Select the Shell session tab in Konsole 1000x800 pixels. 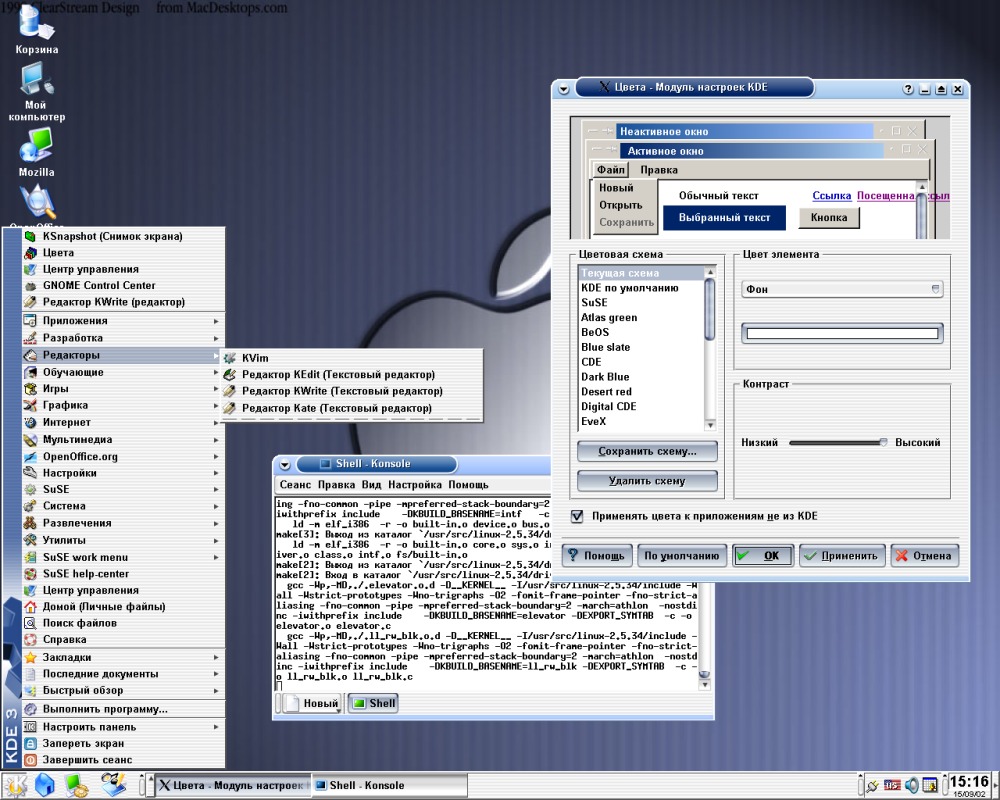(x=373, y=703)
